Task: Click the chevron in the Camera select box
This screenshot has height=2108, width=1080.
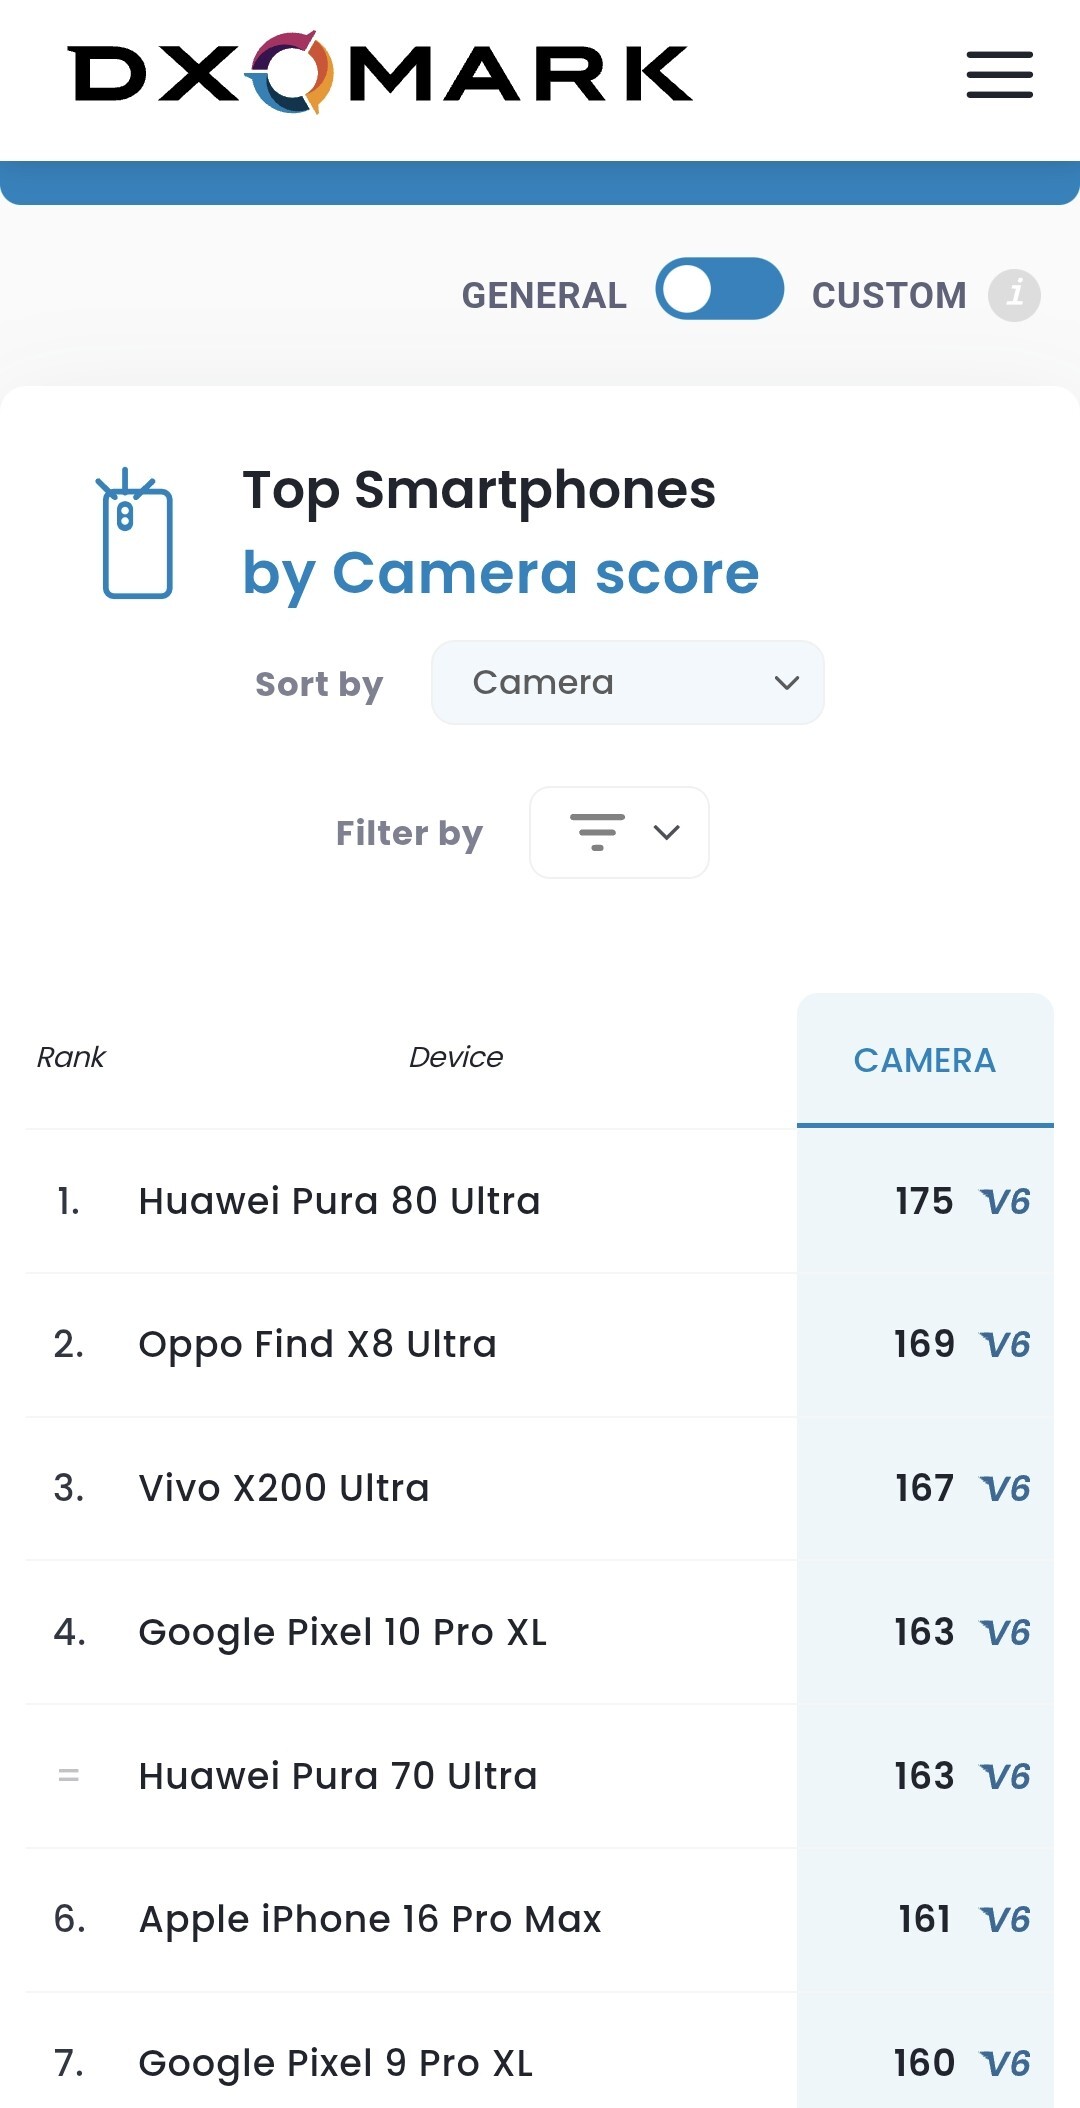Action: coord(787,683)
